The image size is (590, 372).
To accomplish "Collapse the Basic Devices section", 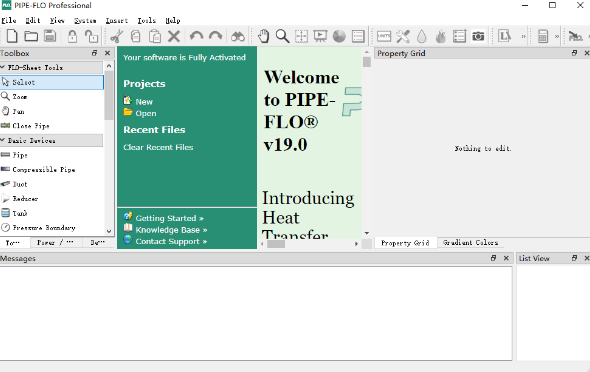I will (x=3, y=140).
